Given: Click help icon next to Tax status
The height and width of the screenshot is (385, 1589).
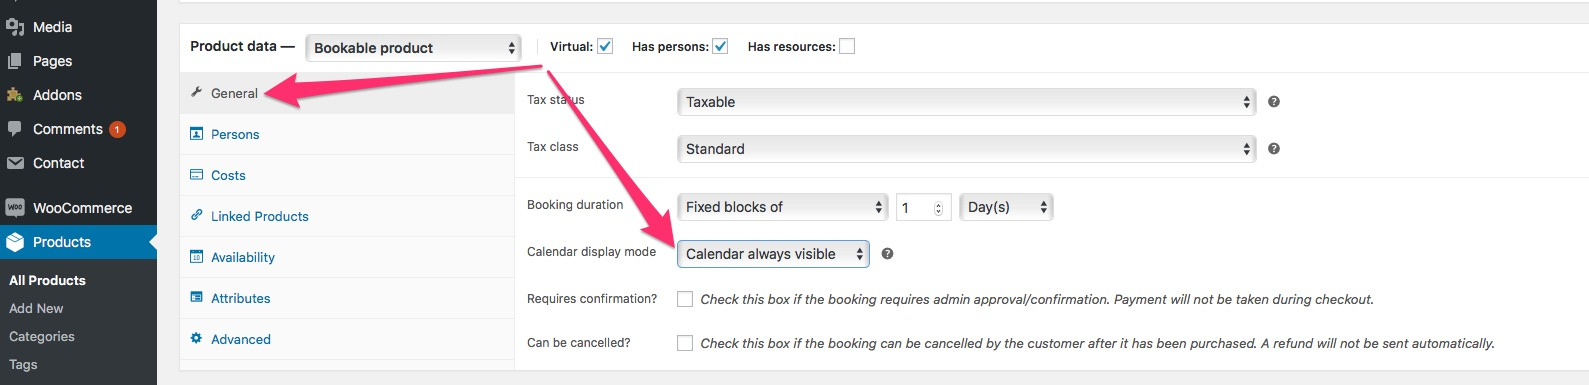Looking at the screenshot, I should point(1274,101).
